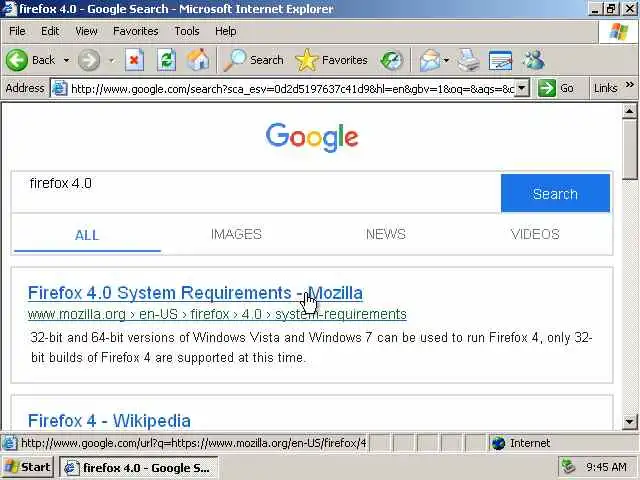
Task: Click the Windows flag logo
Action: pos(619,31)
